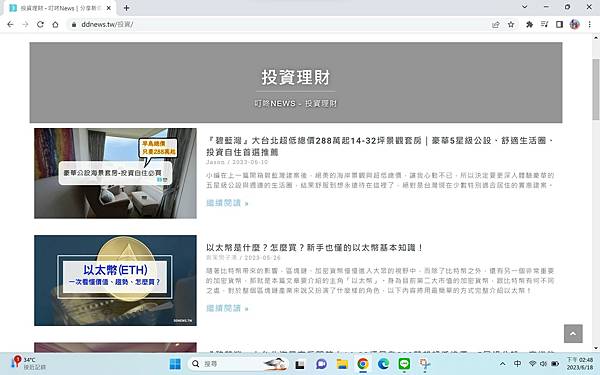Click 繼續閱讀 under the 碧藍灣 article

click(227, 203)
